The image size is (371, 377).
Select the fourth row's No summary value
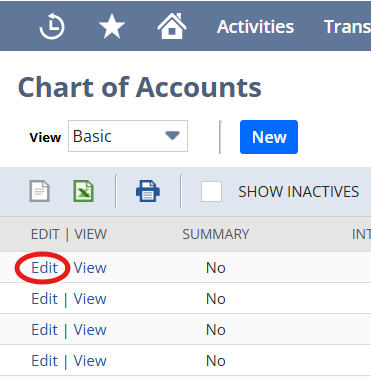pos(216,361)
